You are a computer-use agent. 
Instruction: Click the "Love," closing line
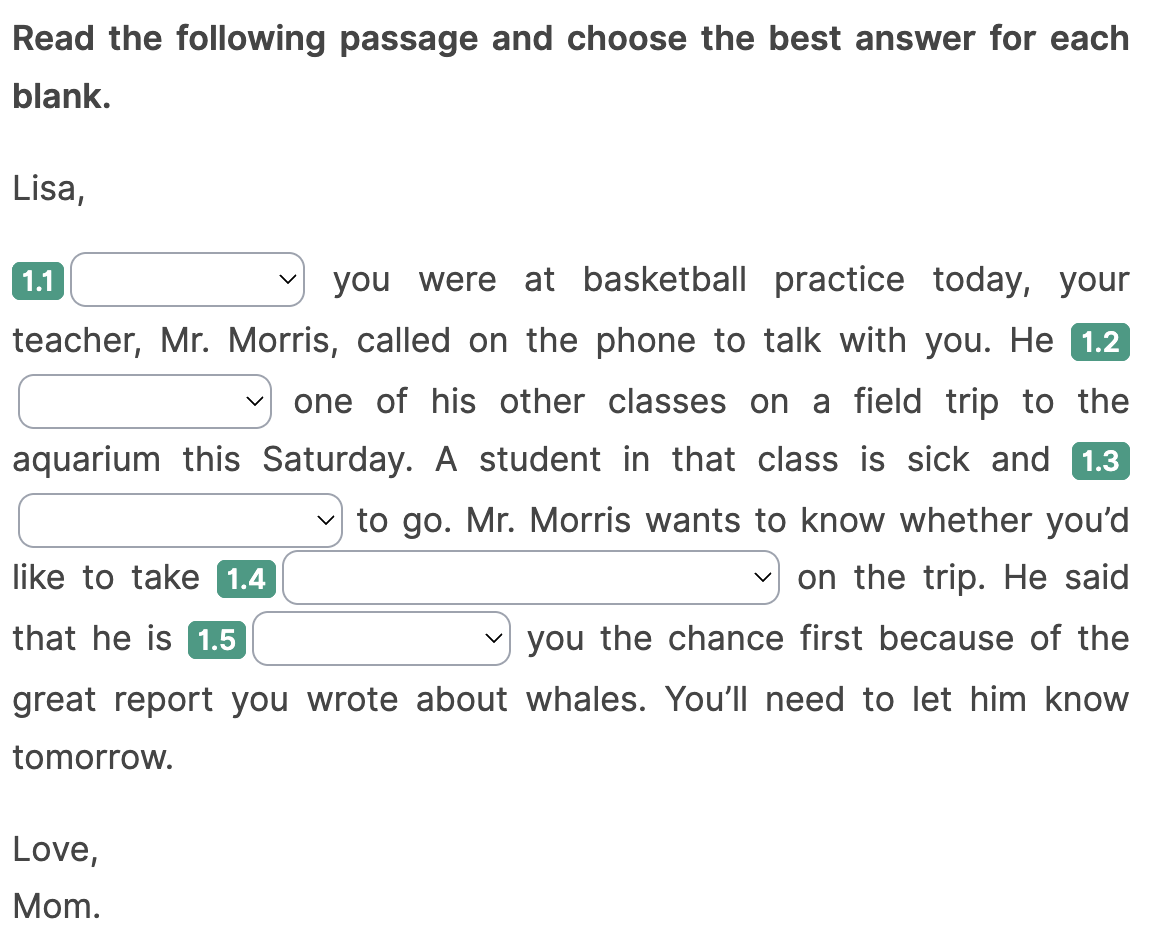coord(55,849)
